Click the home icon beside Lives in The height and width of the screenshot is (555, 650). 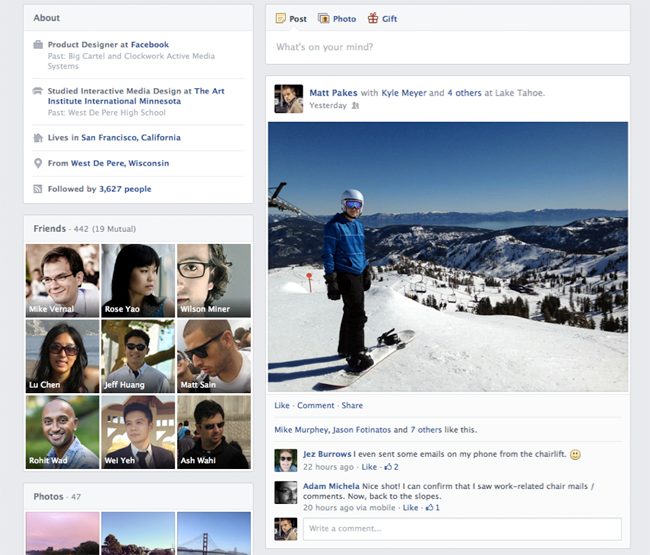(x=38, y=138)
